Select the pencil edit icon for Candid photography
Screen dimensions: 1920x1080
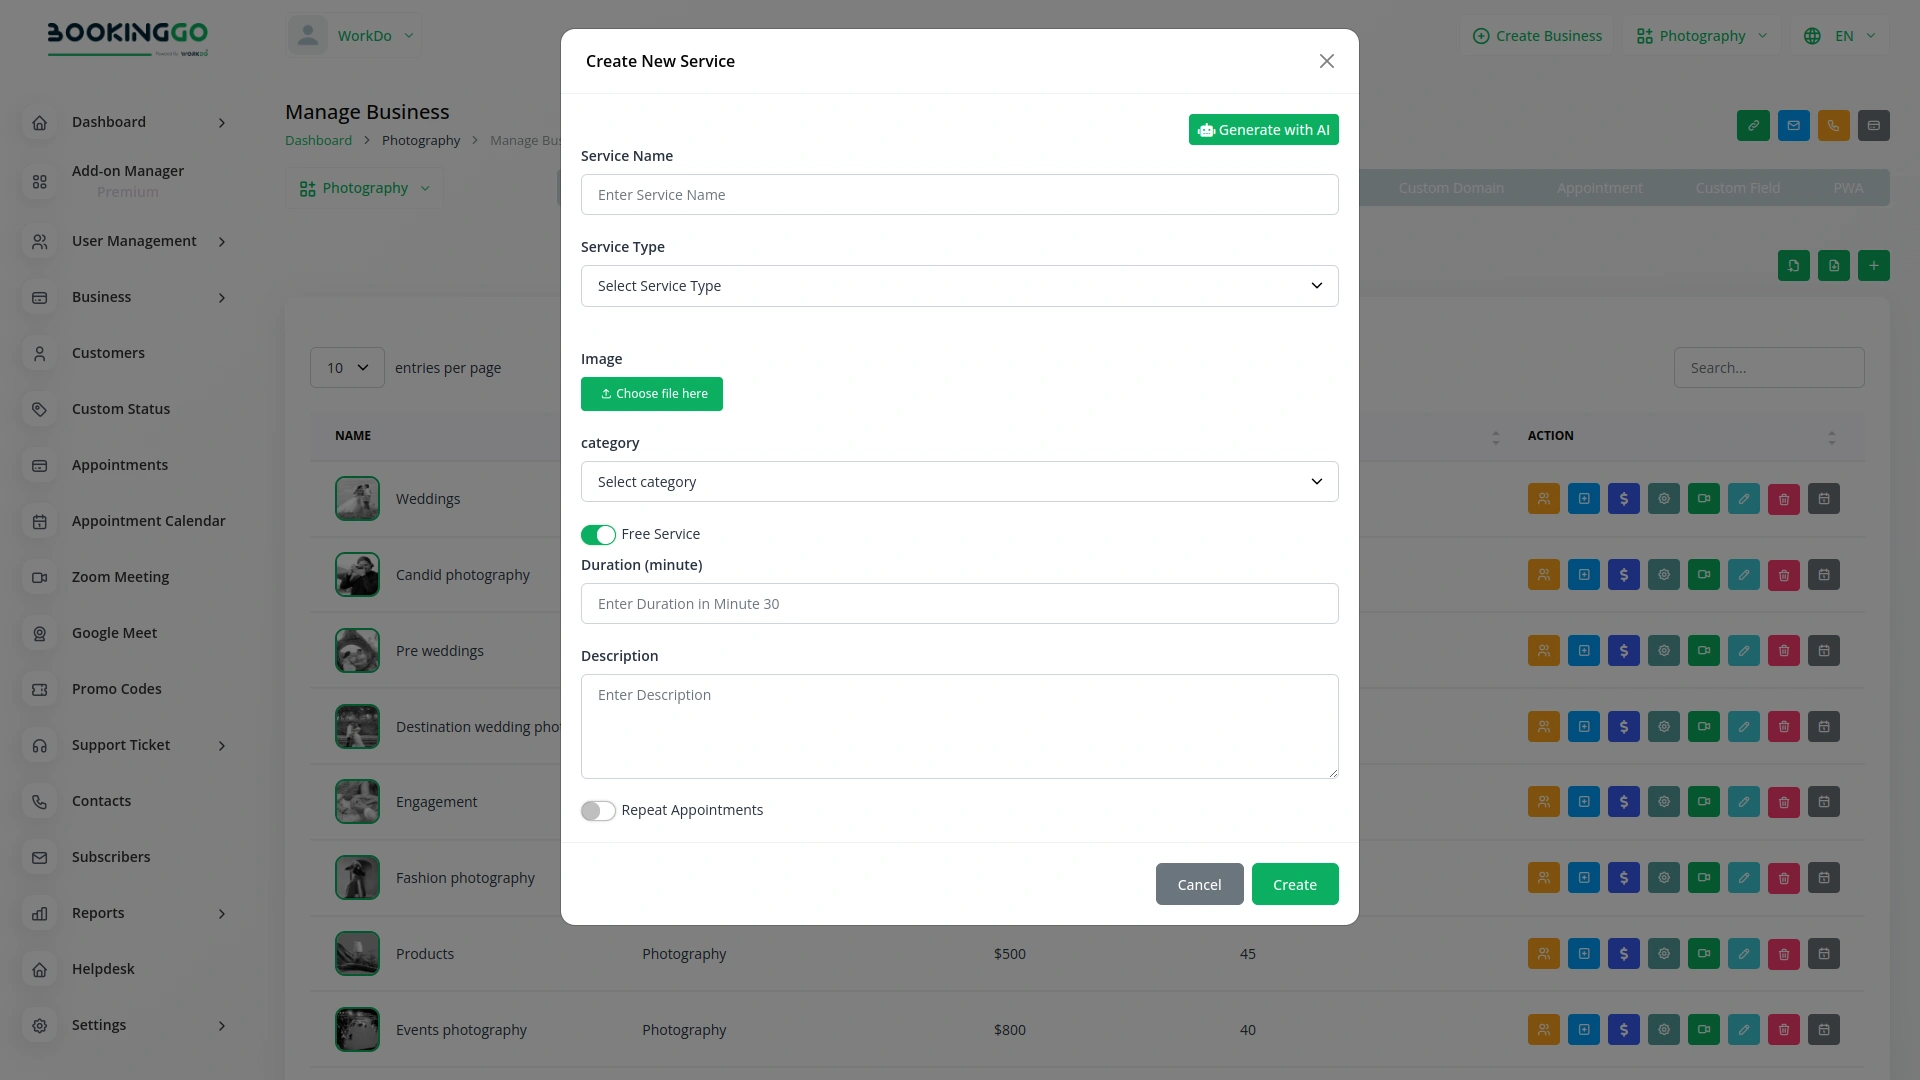[x=1743, y=574]
